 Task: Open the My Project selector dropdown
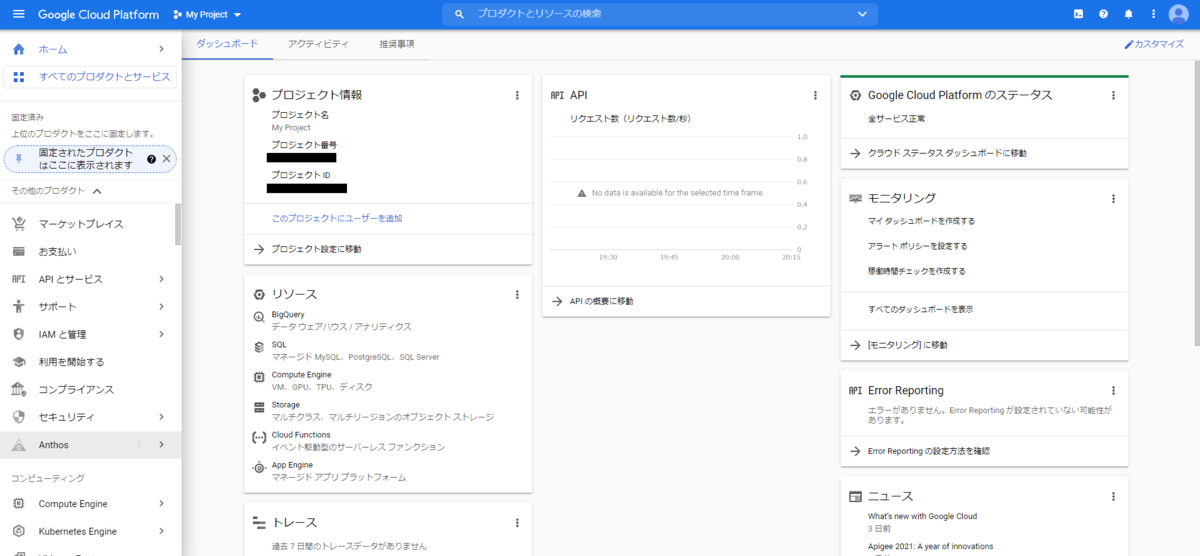click(x=207, y=15)
